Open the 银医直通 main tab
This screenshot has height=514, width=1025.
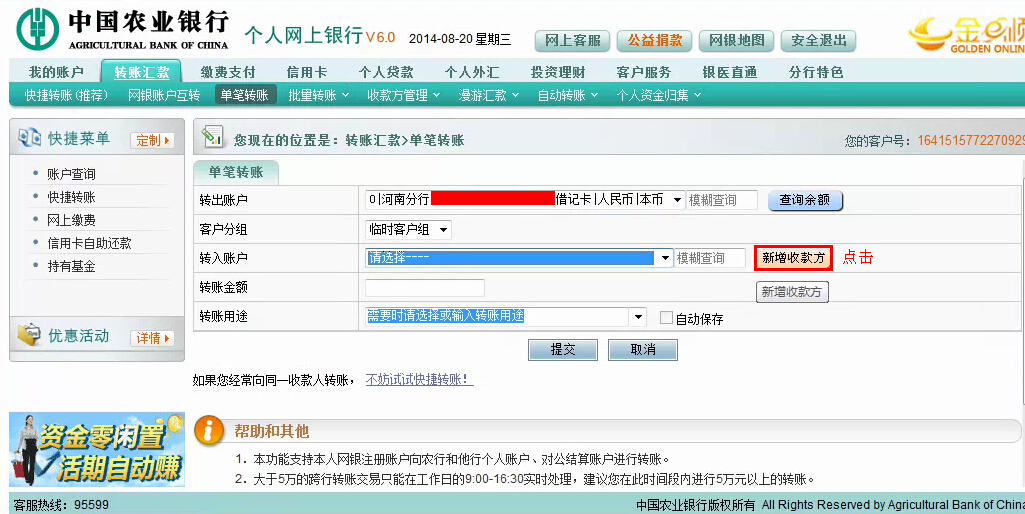point(730,72)
